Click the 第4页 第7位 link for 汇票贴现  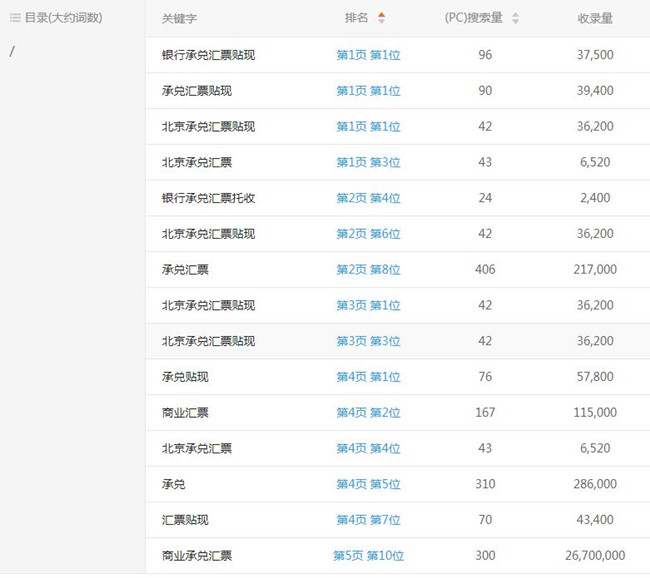pos(368,520)
